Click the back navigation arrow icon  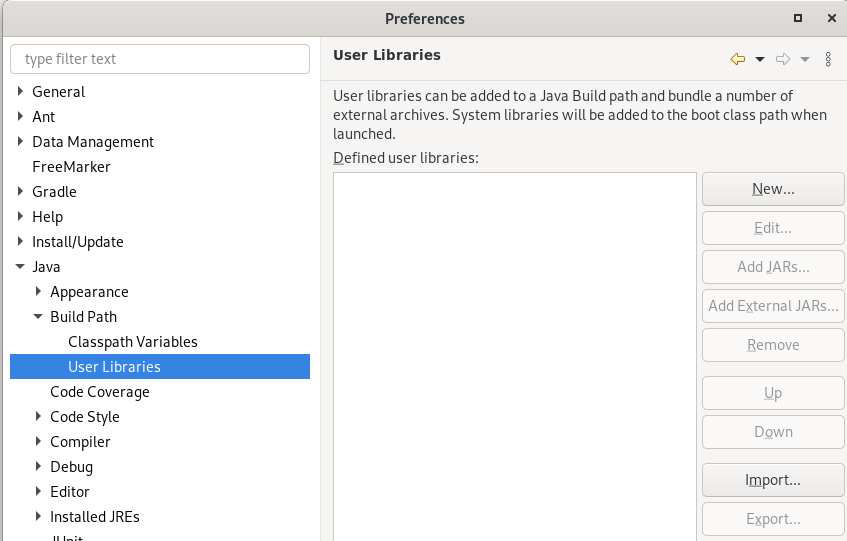click(x=738, y=59)
